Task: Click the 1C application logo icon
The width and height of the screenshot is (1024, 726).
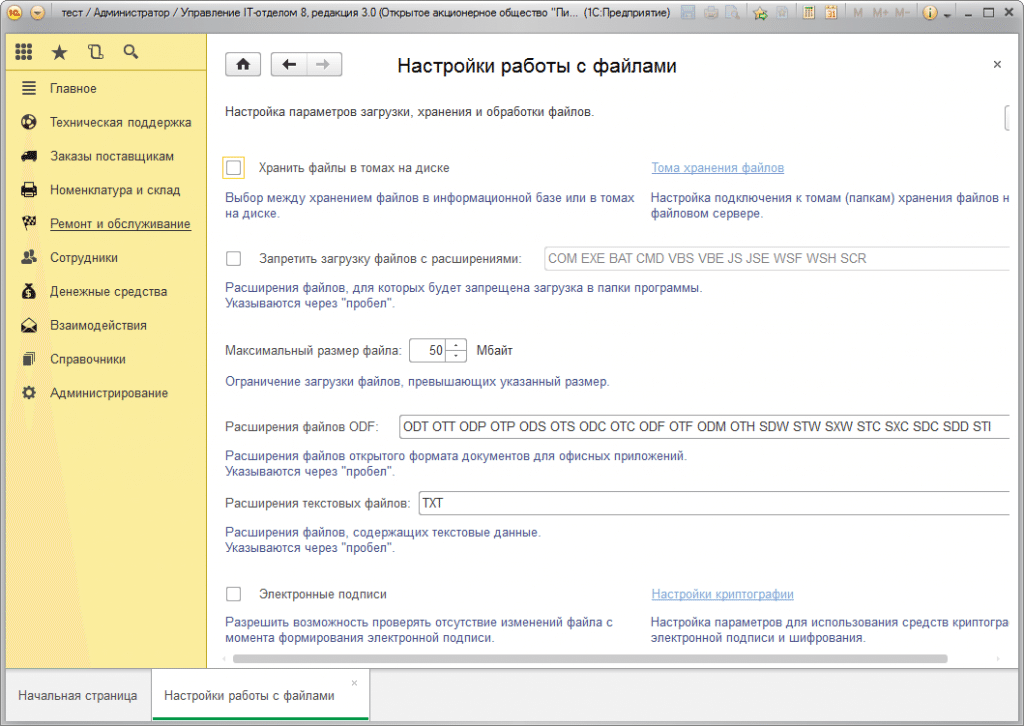Action: [x=14, y=12]
